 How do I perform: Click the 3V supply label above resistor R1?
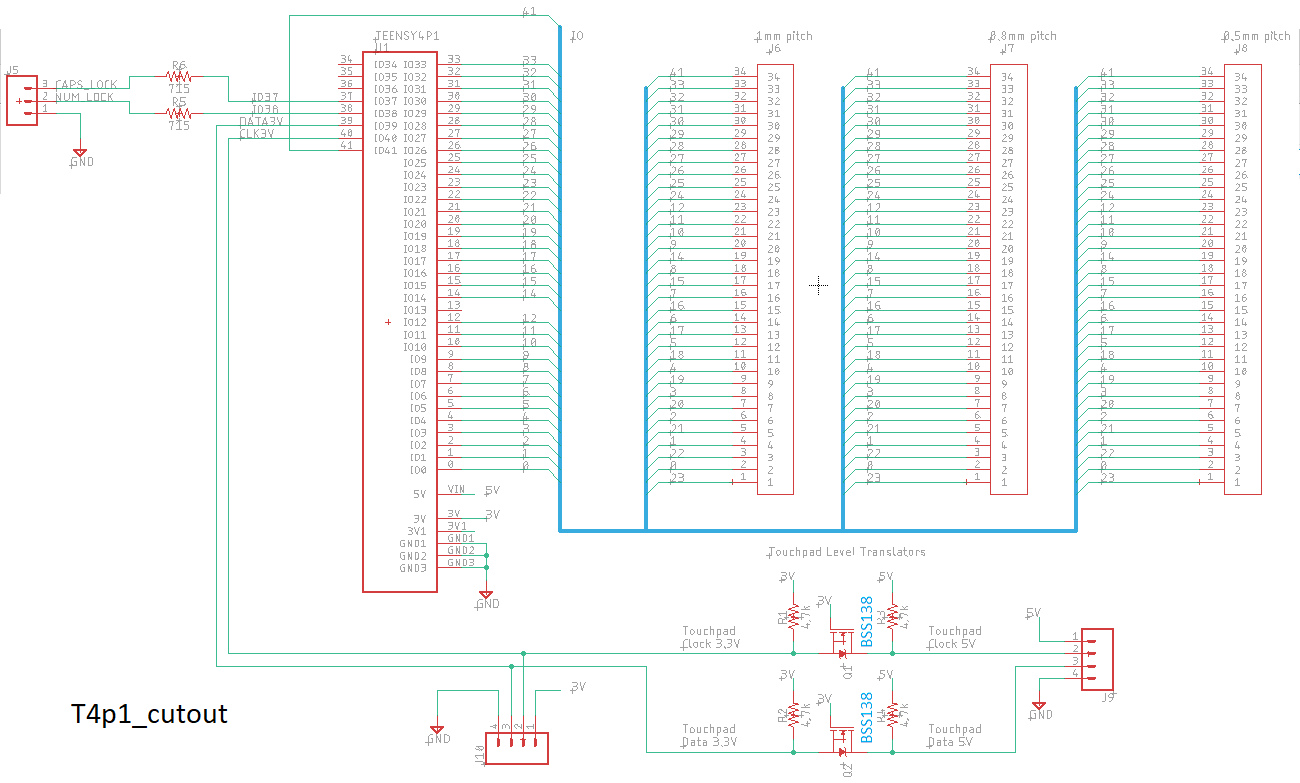[x=787, y=576]
